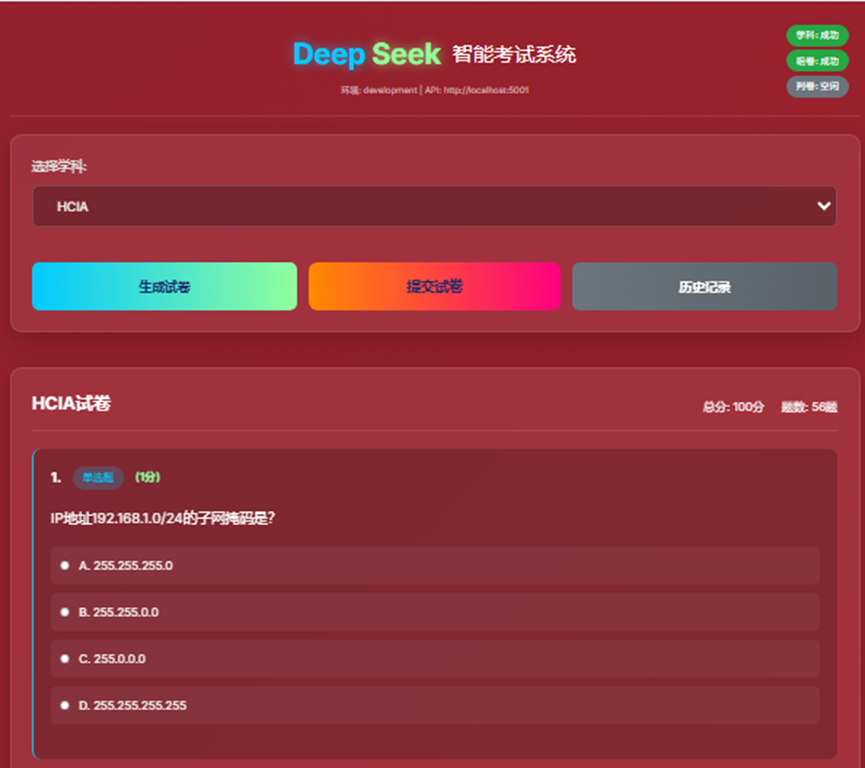Click the 智能考试系统 heading text
The width and height of the screenshot is (865, 768).
(514, 55)
